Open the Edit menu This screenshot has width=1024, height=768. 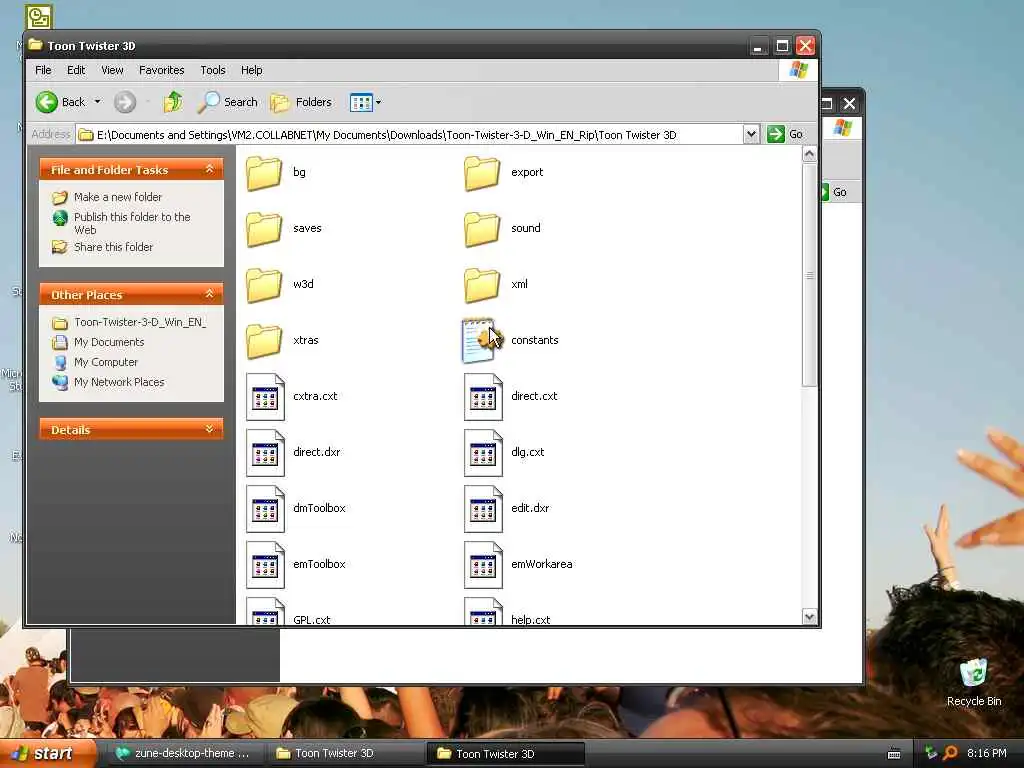tap(76, 70)
